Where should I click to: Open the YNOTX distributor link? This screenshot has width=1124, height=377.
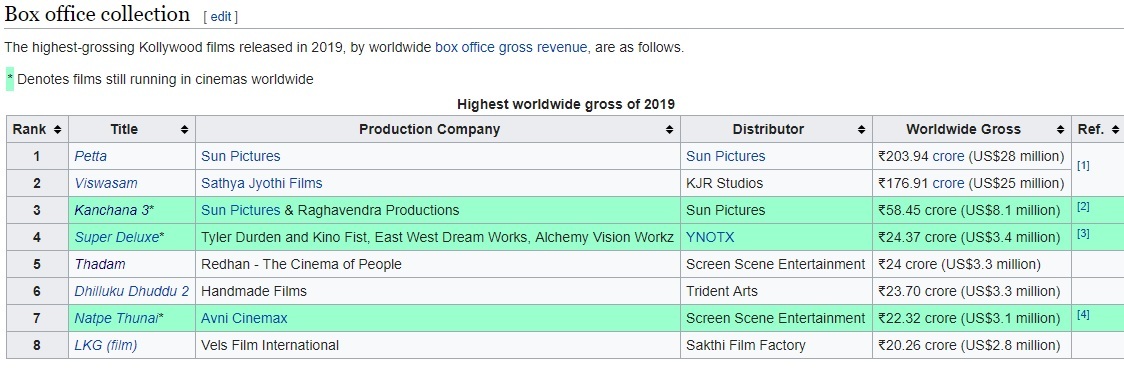(x=710, y=237)
